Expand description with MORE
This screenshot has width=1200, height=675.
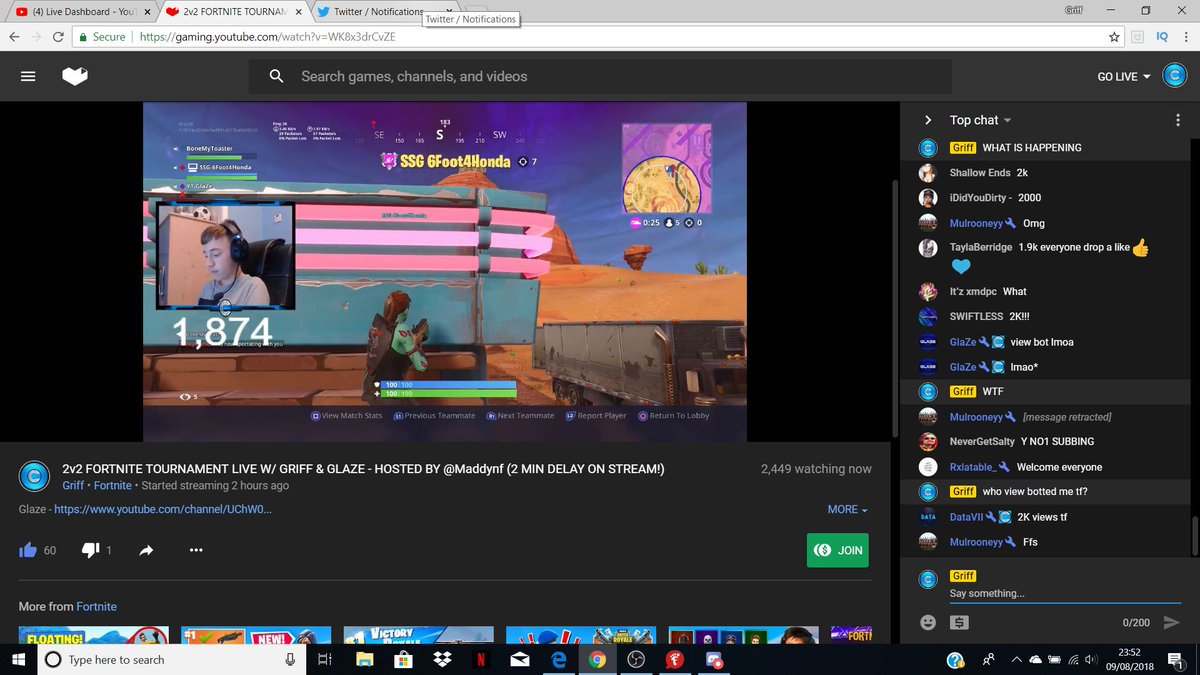point(847,509)
